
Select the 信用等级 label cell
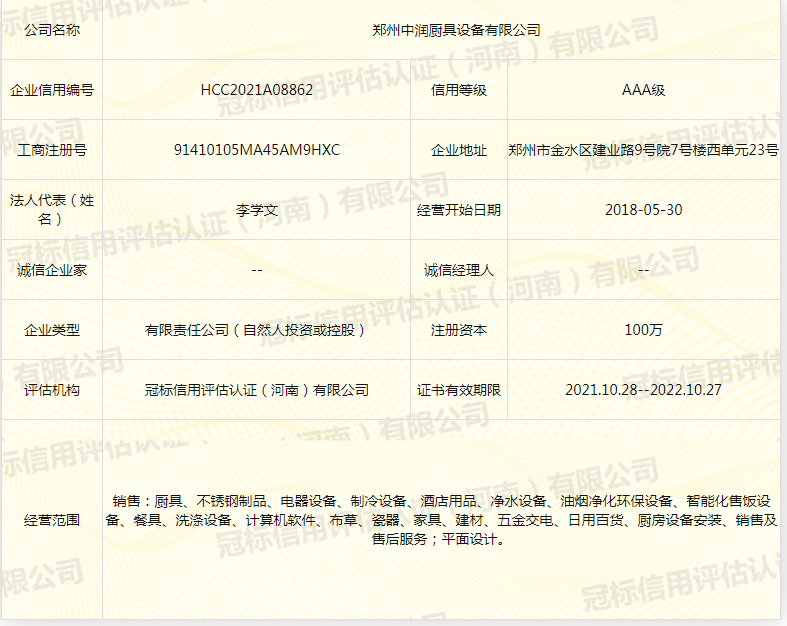(x=458, y=90)
